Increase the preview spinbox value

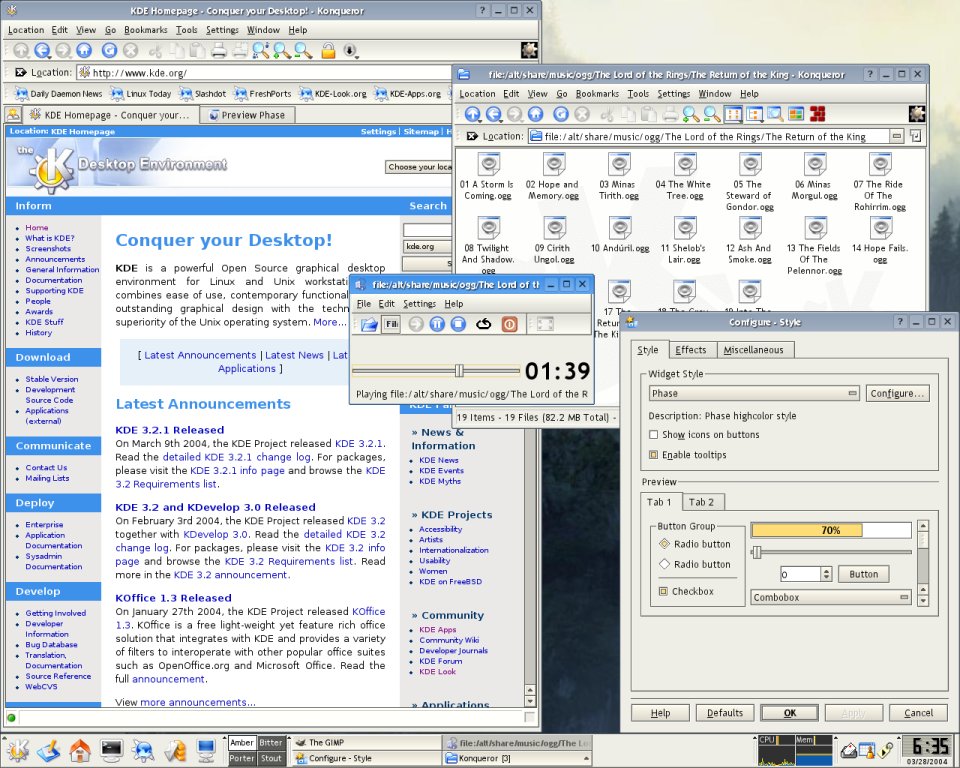pos(827,571)
